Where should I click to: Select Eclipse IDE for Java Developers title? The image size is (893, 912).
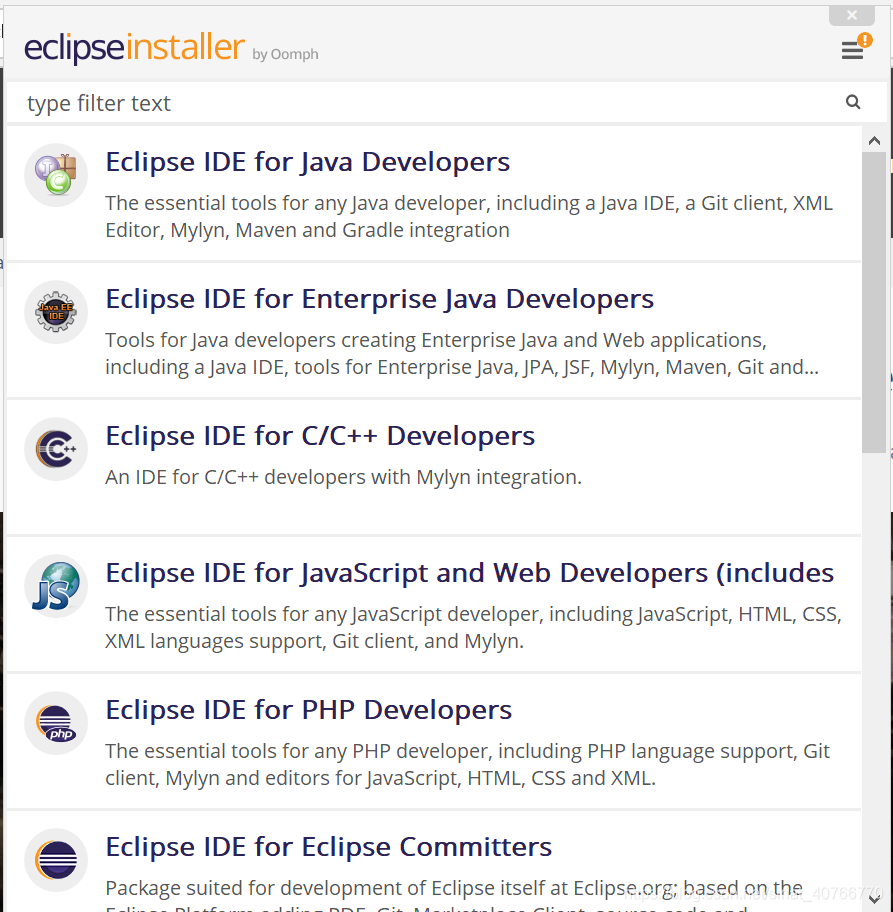point(307,161)
